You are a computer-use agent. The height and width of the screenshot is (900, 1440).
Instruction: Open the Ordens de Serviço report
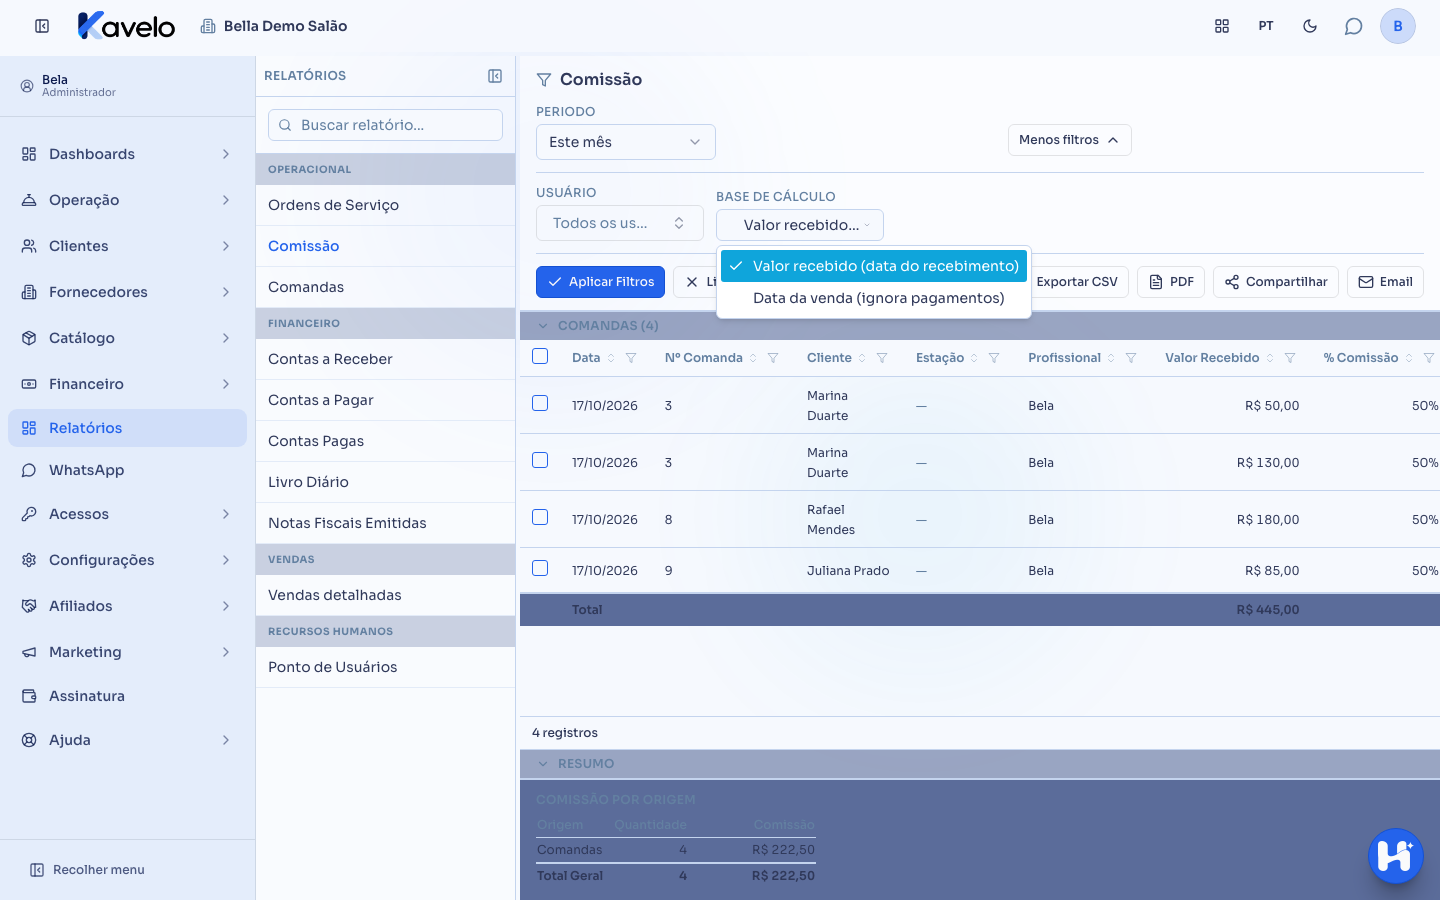pyautogui.click(x=385, y=205)
